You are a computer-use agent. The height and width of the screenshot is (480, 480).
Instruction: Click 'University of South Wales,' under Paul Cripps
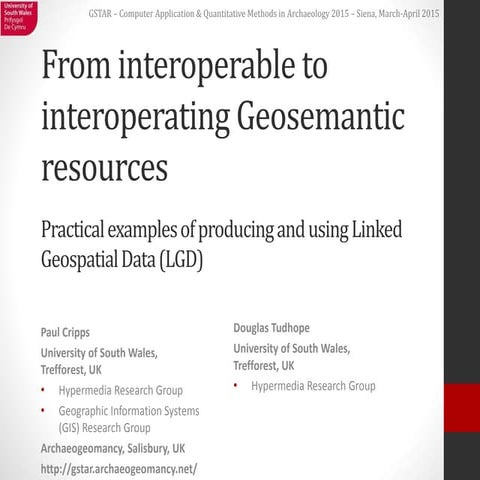tap(99, 353)
